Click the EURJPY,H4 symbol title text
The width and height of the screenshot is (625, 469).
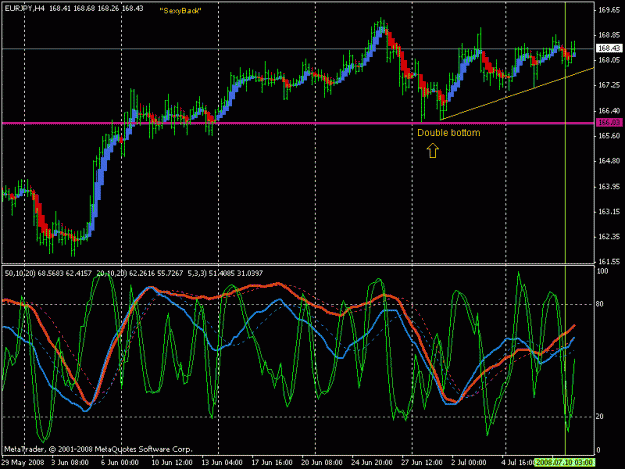[24, 8]
